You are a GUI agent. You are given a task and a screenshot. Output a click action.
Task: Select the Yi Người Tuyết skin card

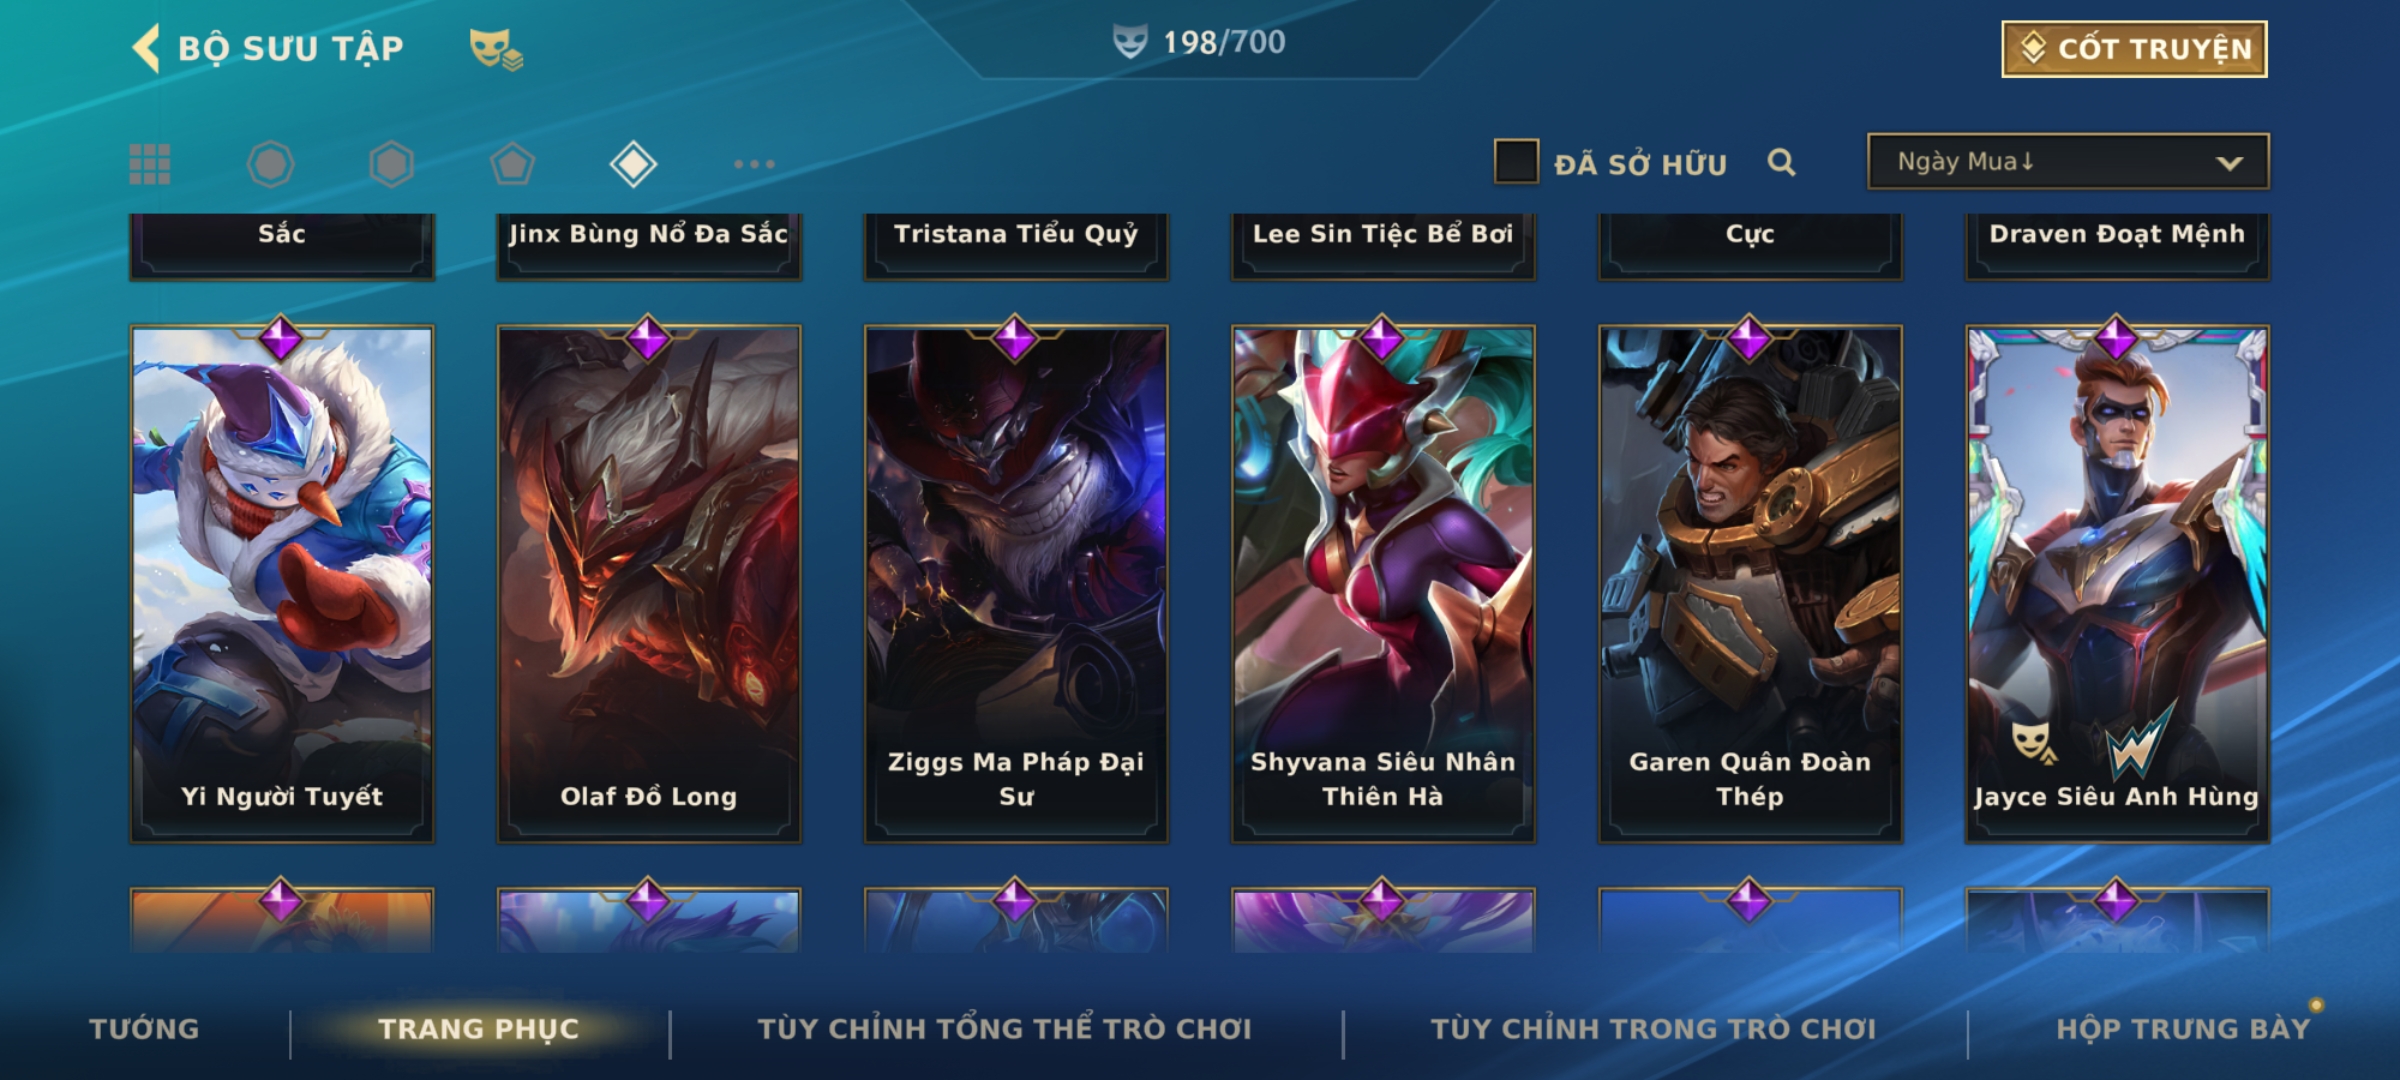tap(282, 584)
